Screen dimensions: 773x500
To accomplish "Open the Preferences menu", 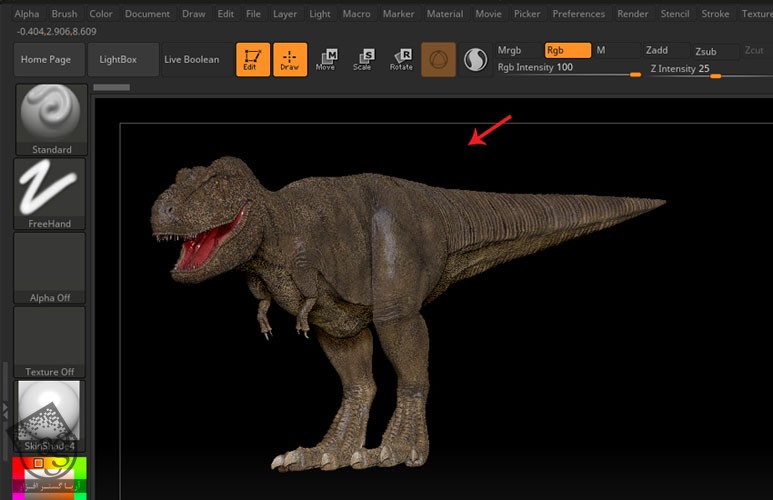I will (x=578, y=14).
